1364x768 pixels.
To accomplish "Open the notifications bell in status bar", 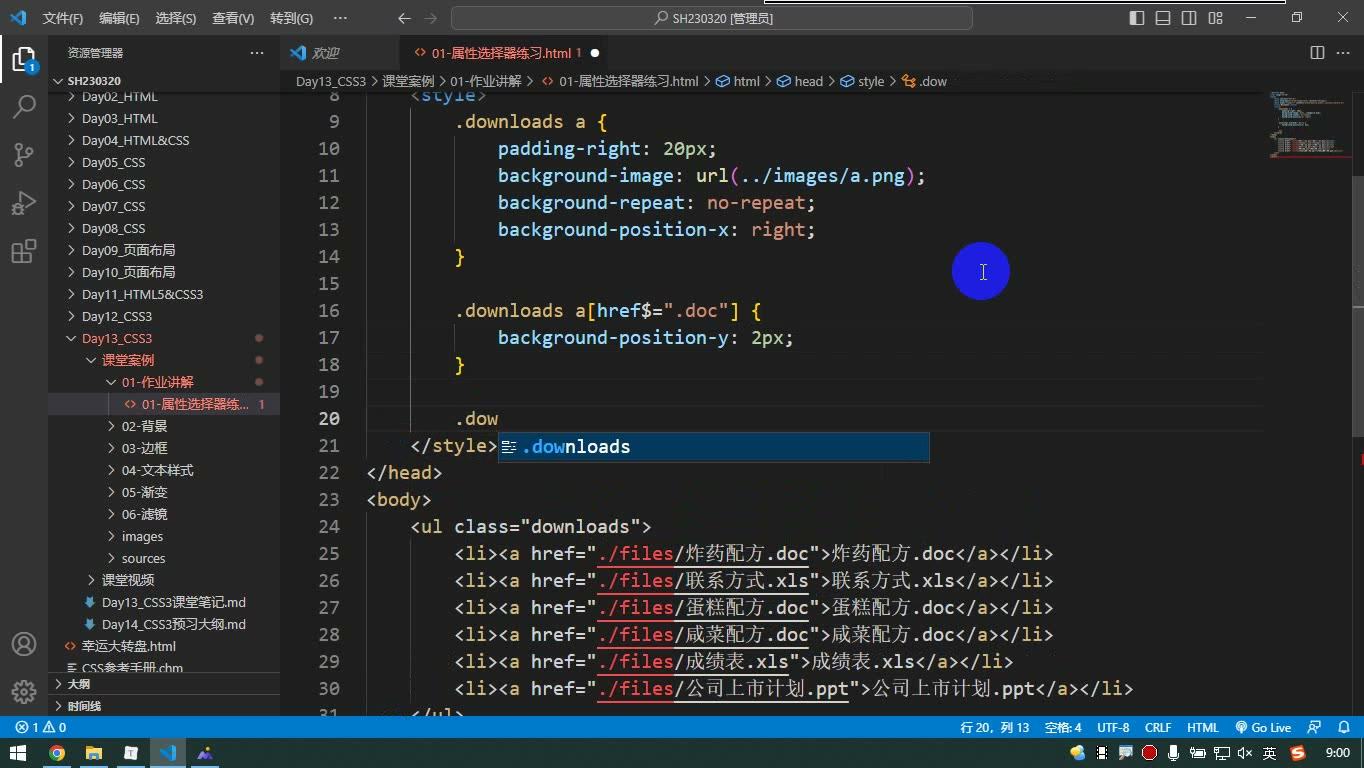I will tap(1342, 728).
